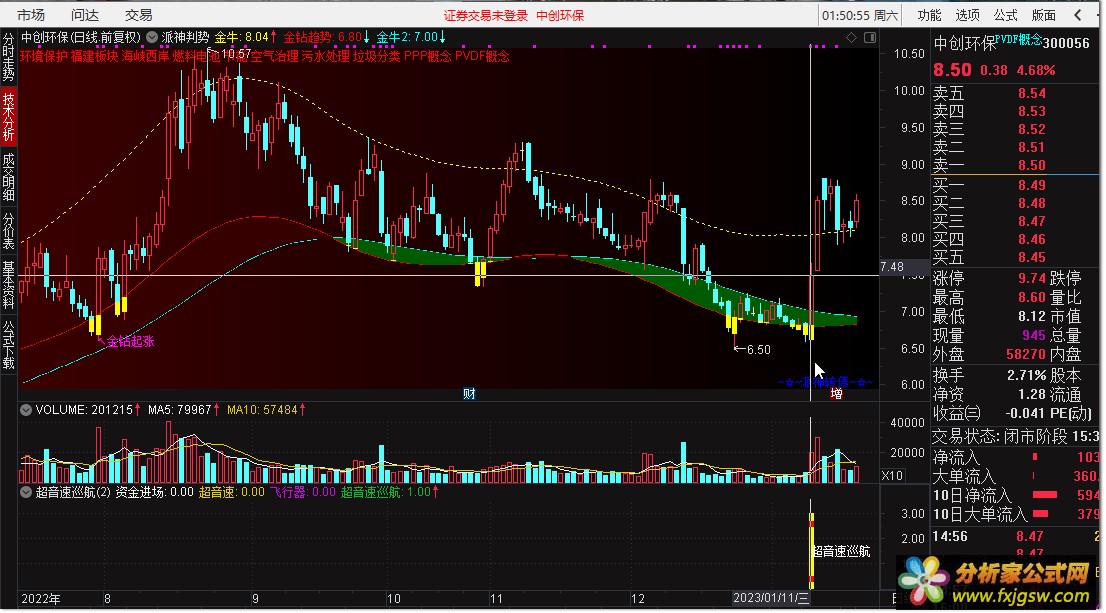Viewport: 1106px width, 613px height.
Task: Open the 版面 menu
Action: (x=1043, y=15)
